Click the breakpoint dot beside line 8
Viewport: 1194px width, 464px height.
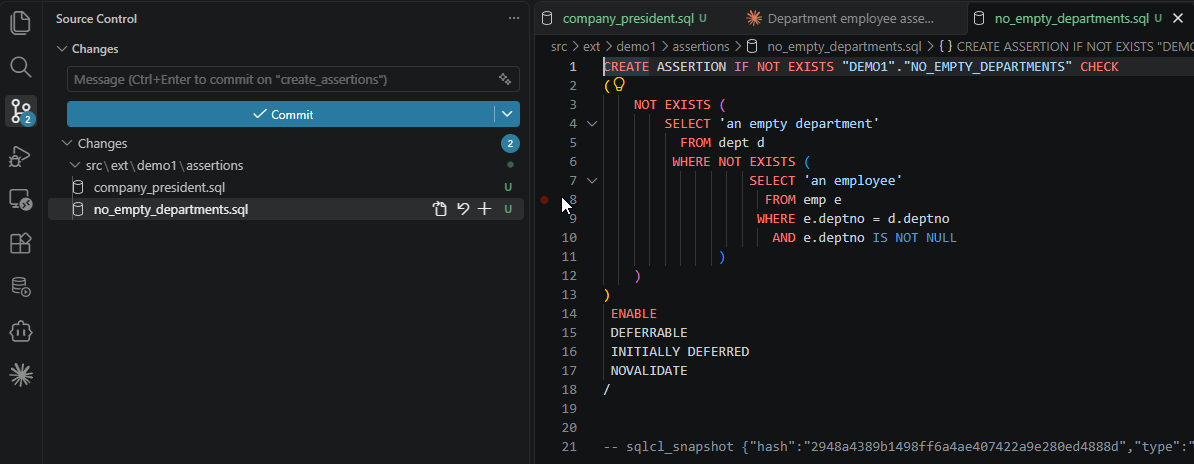pos(544,200)
